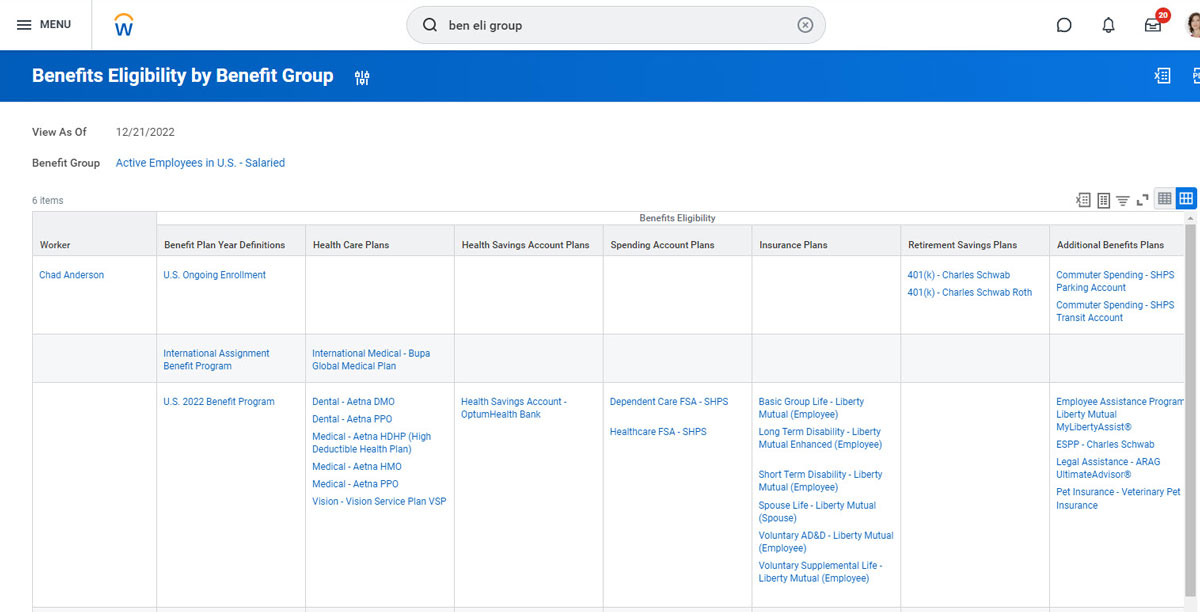Image resolution: width=1200 pixels, height=612 pixels.
Task: Focus the search field containing 'ben eli group'
Action: click(x=615, y=25)
